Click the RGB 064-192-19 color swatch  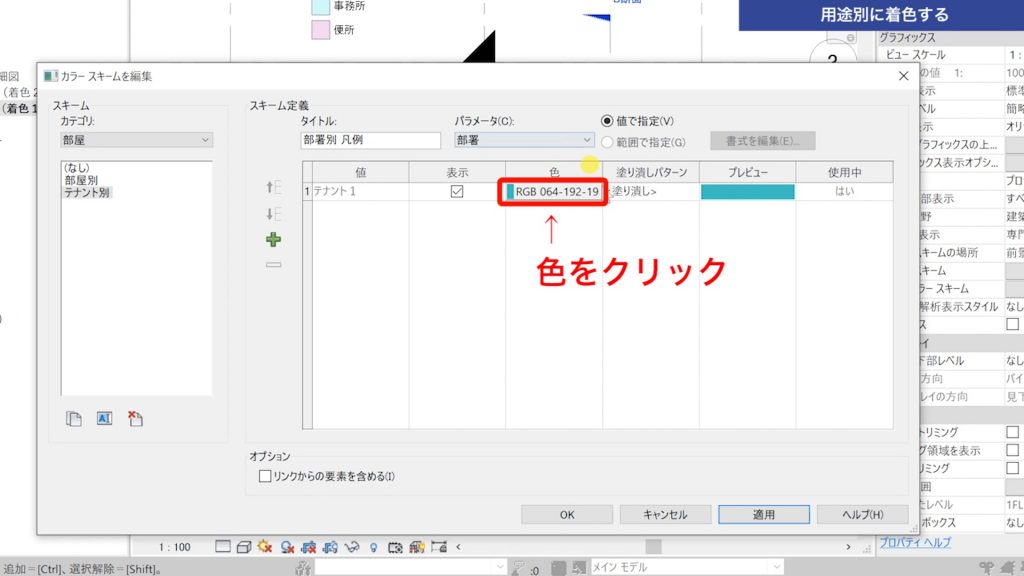click(x=554, y=190)
